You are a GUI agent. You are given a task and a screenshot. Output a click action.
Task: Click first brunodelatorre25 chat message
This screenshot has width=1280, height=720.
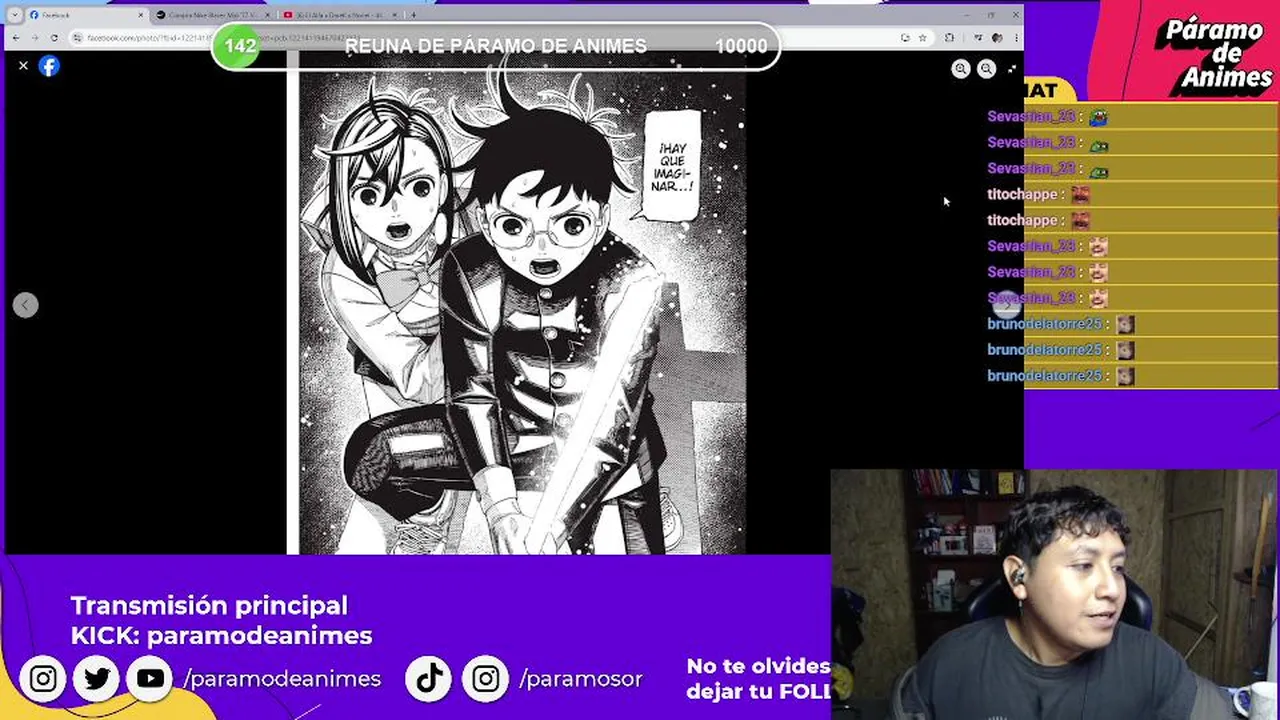(x=1061, y=324)
